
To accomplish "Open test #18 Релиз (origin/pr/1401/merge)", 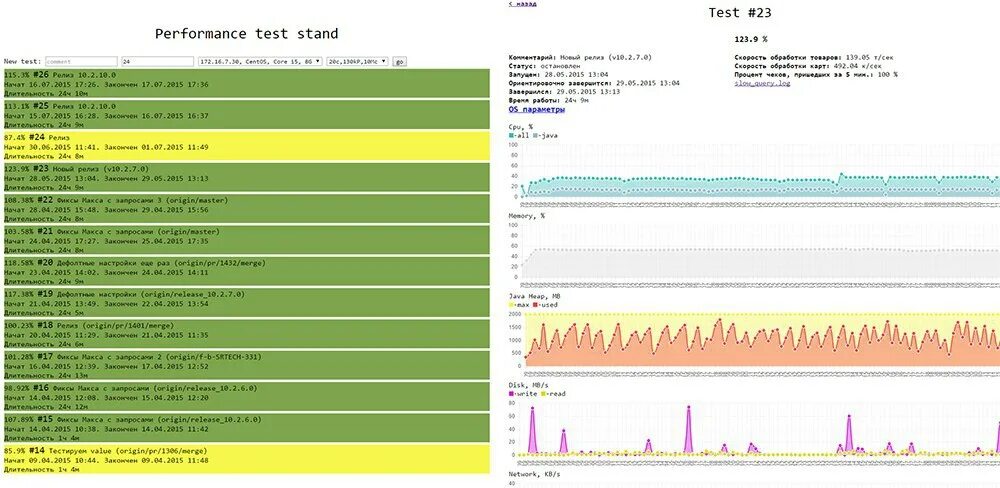I will 246,334.
